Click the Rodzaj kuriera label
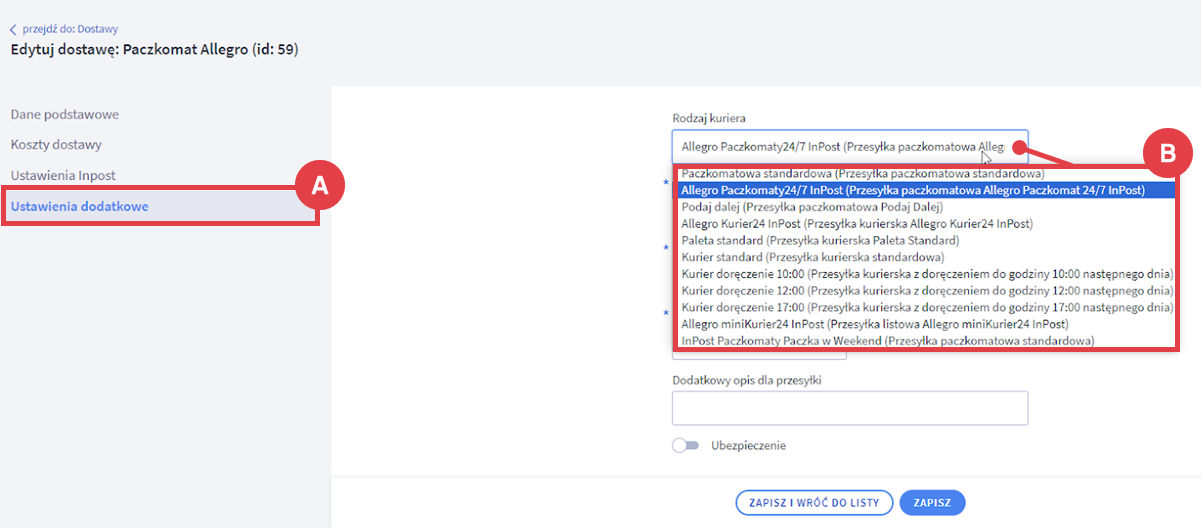The width and height of the screenshot is (1201, 528). [x=709, y=118]
